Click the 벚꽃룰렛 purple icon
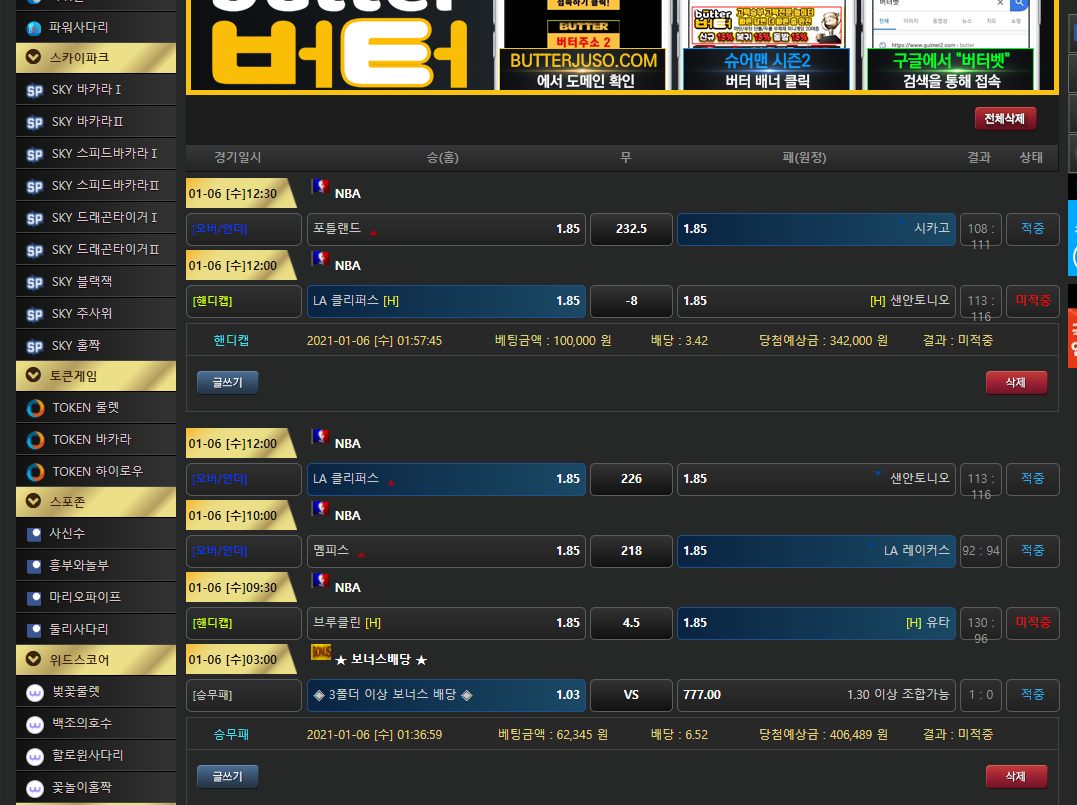Viewport: 1077px width, 805px height. click(x=35, y=692)
